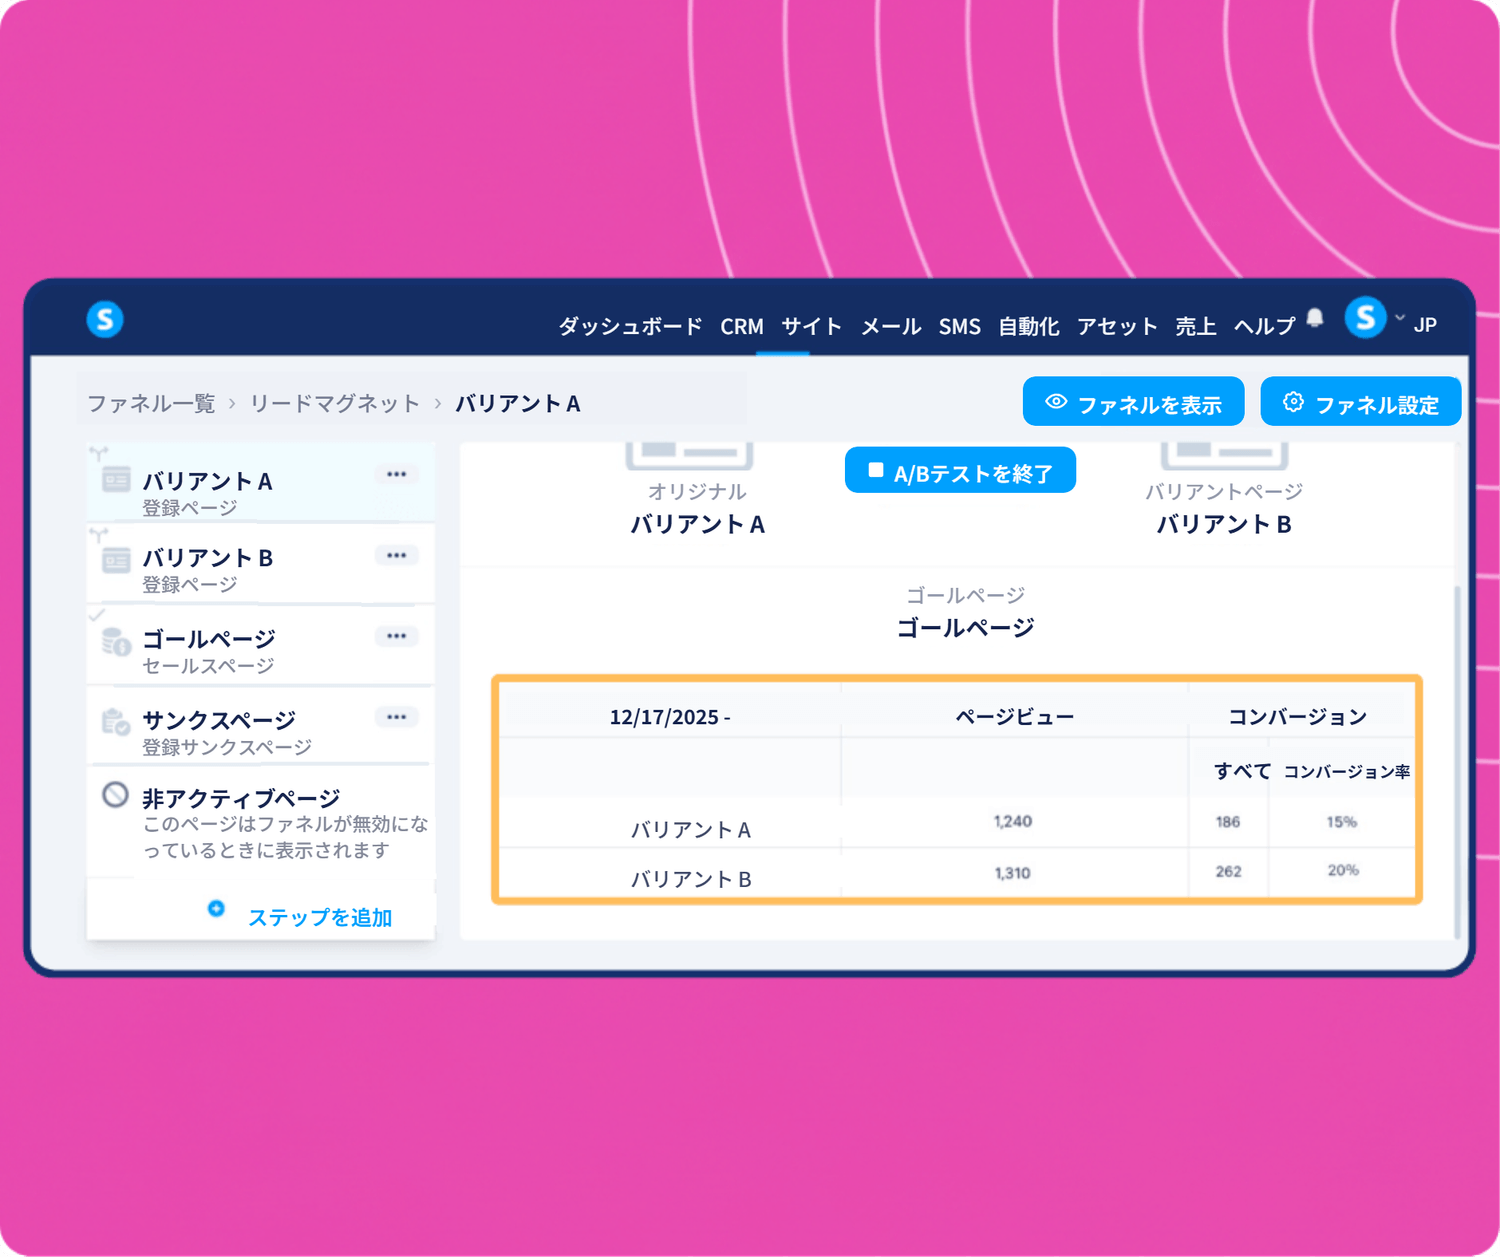Click the Systeme logo in navbar
Screen dimensions: 1500x1257
(105, 319)
